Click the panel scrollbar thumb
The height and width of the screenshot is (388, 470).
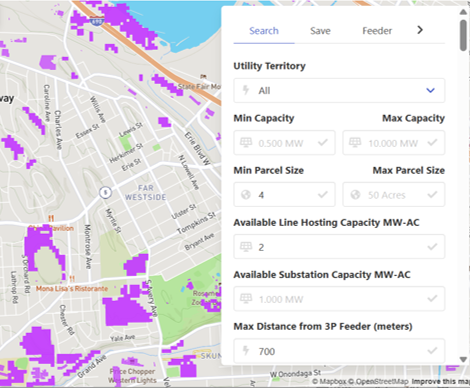point(463,35)
